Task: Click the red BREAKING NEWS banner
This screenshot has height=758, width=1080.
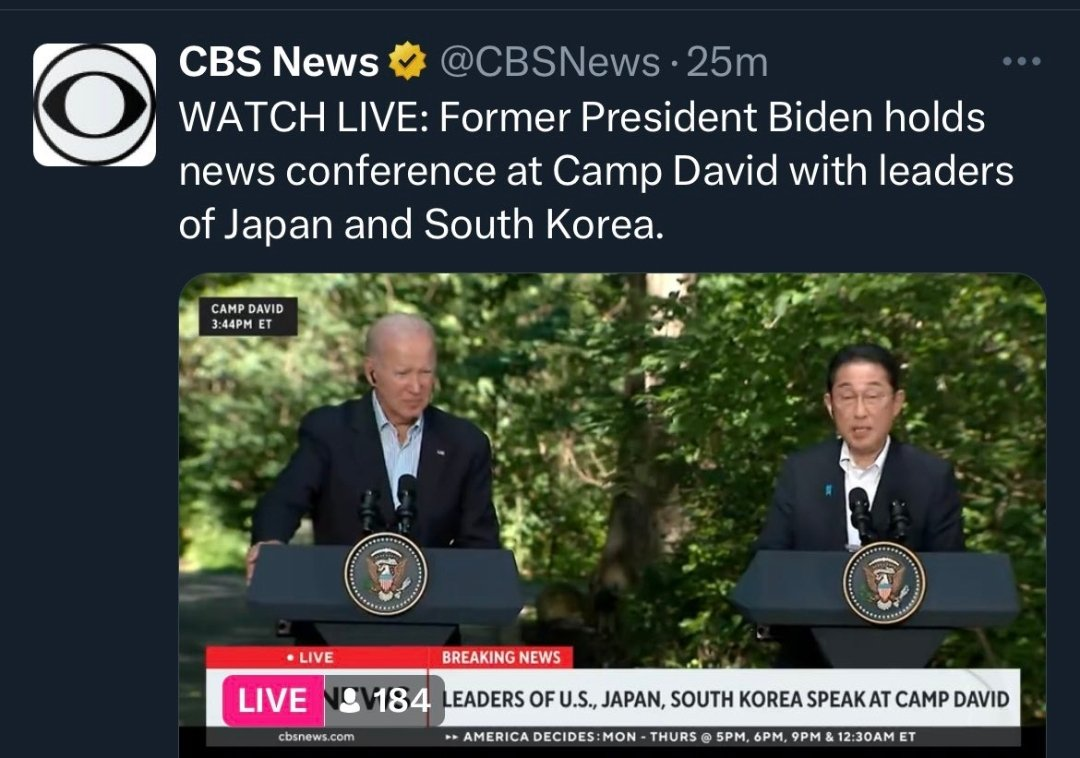Action: [501, 657]
